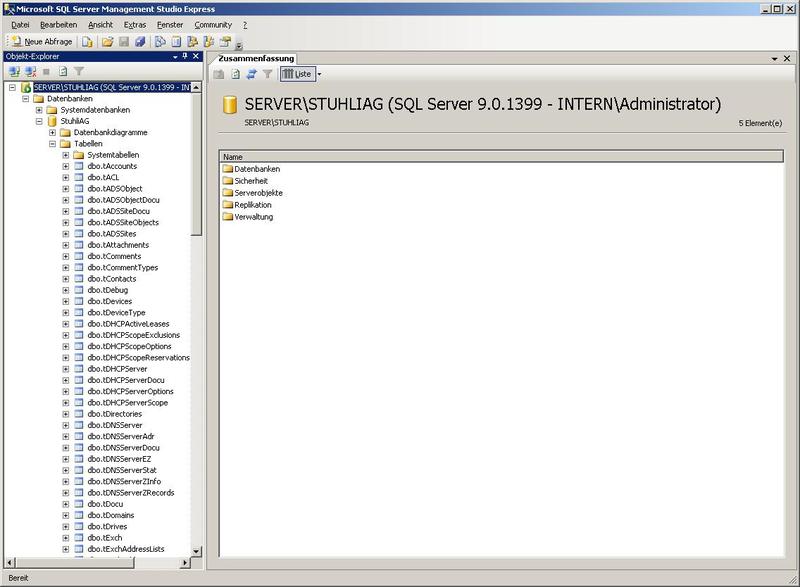Click the Refresh icon in Zusammenfassung toolbar
800x587 pixels.
pyautogui.click(x=235, y=74)
